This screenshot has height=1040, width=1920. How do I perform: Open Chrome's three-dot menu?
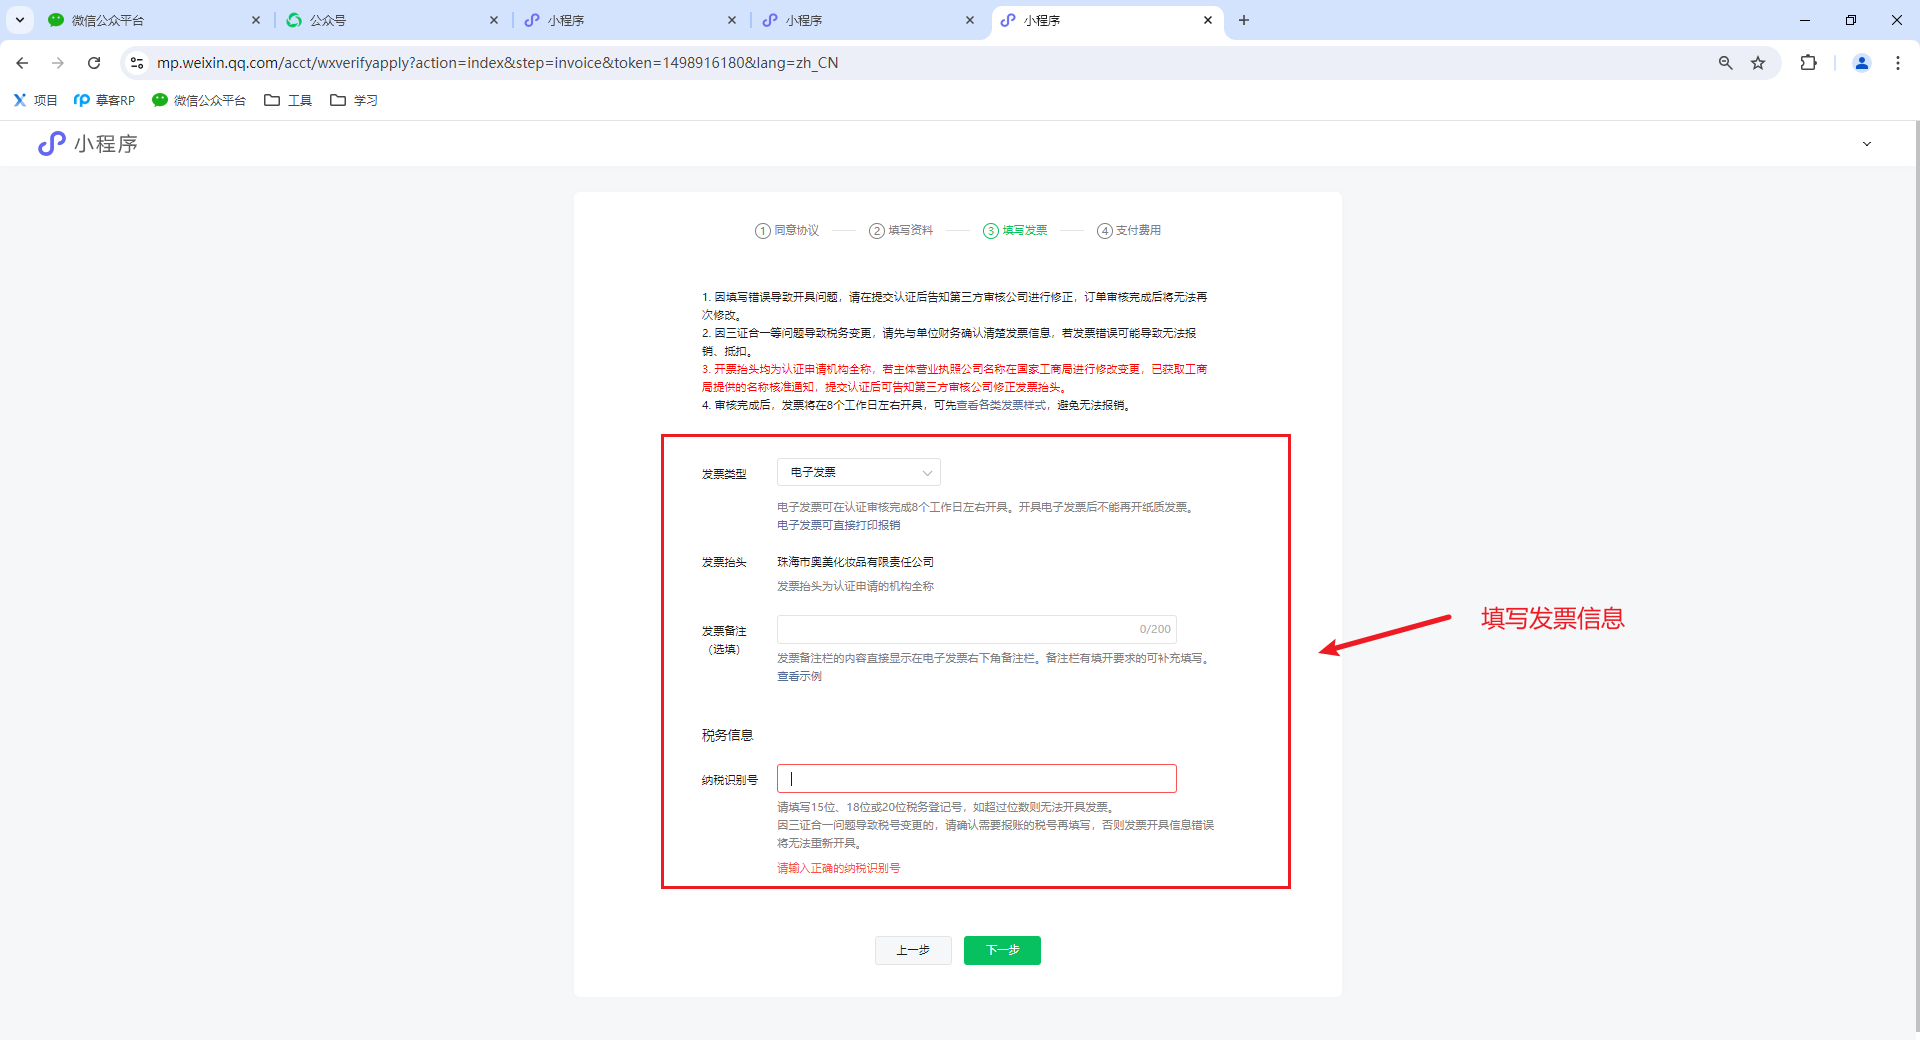[1898, 63]
